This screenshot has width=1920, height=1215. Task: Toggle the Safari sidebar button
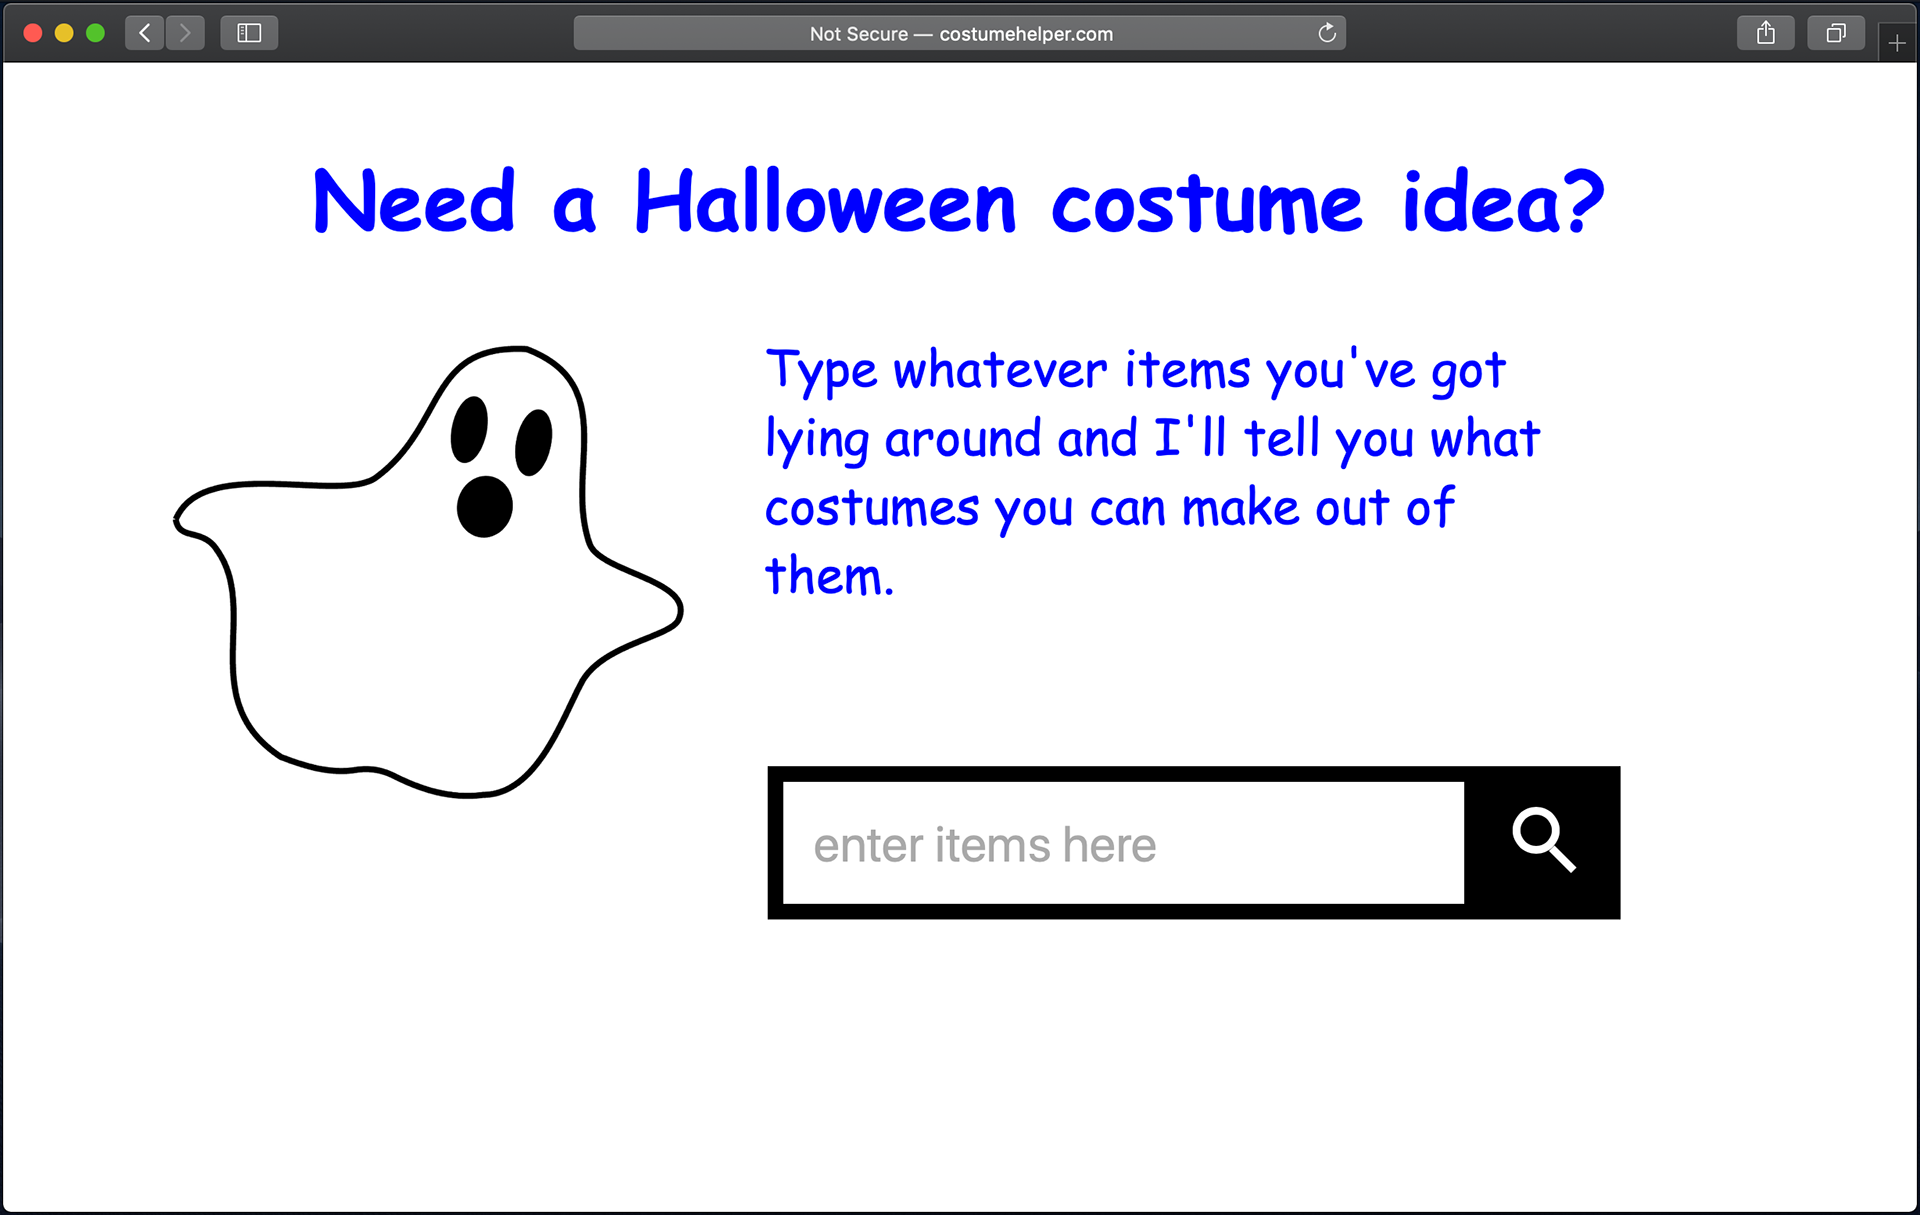249,33
